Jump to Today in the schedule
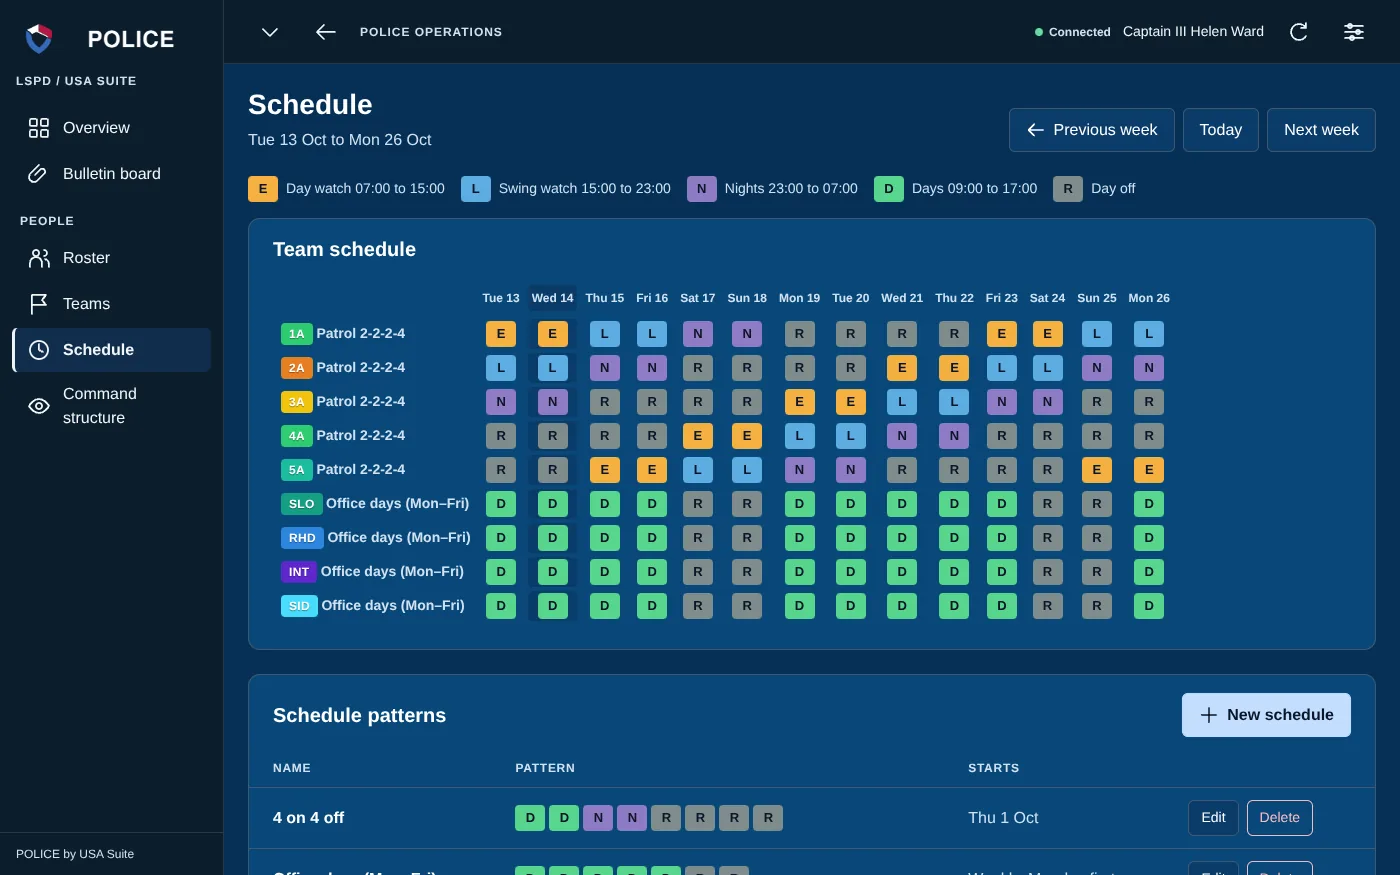1400x875 pixels. pyautogui.click(x=1221, y=130)
